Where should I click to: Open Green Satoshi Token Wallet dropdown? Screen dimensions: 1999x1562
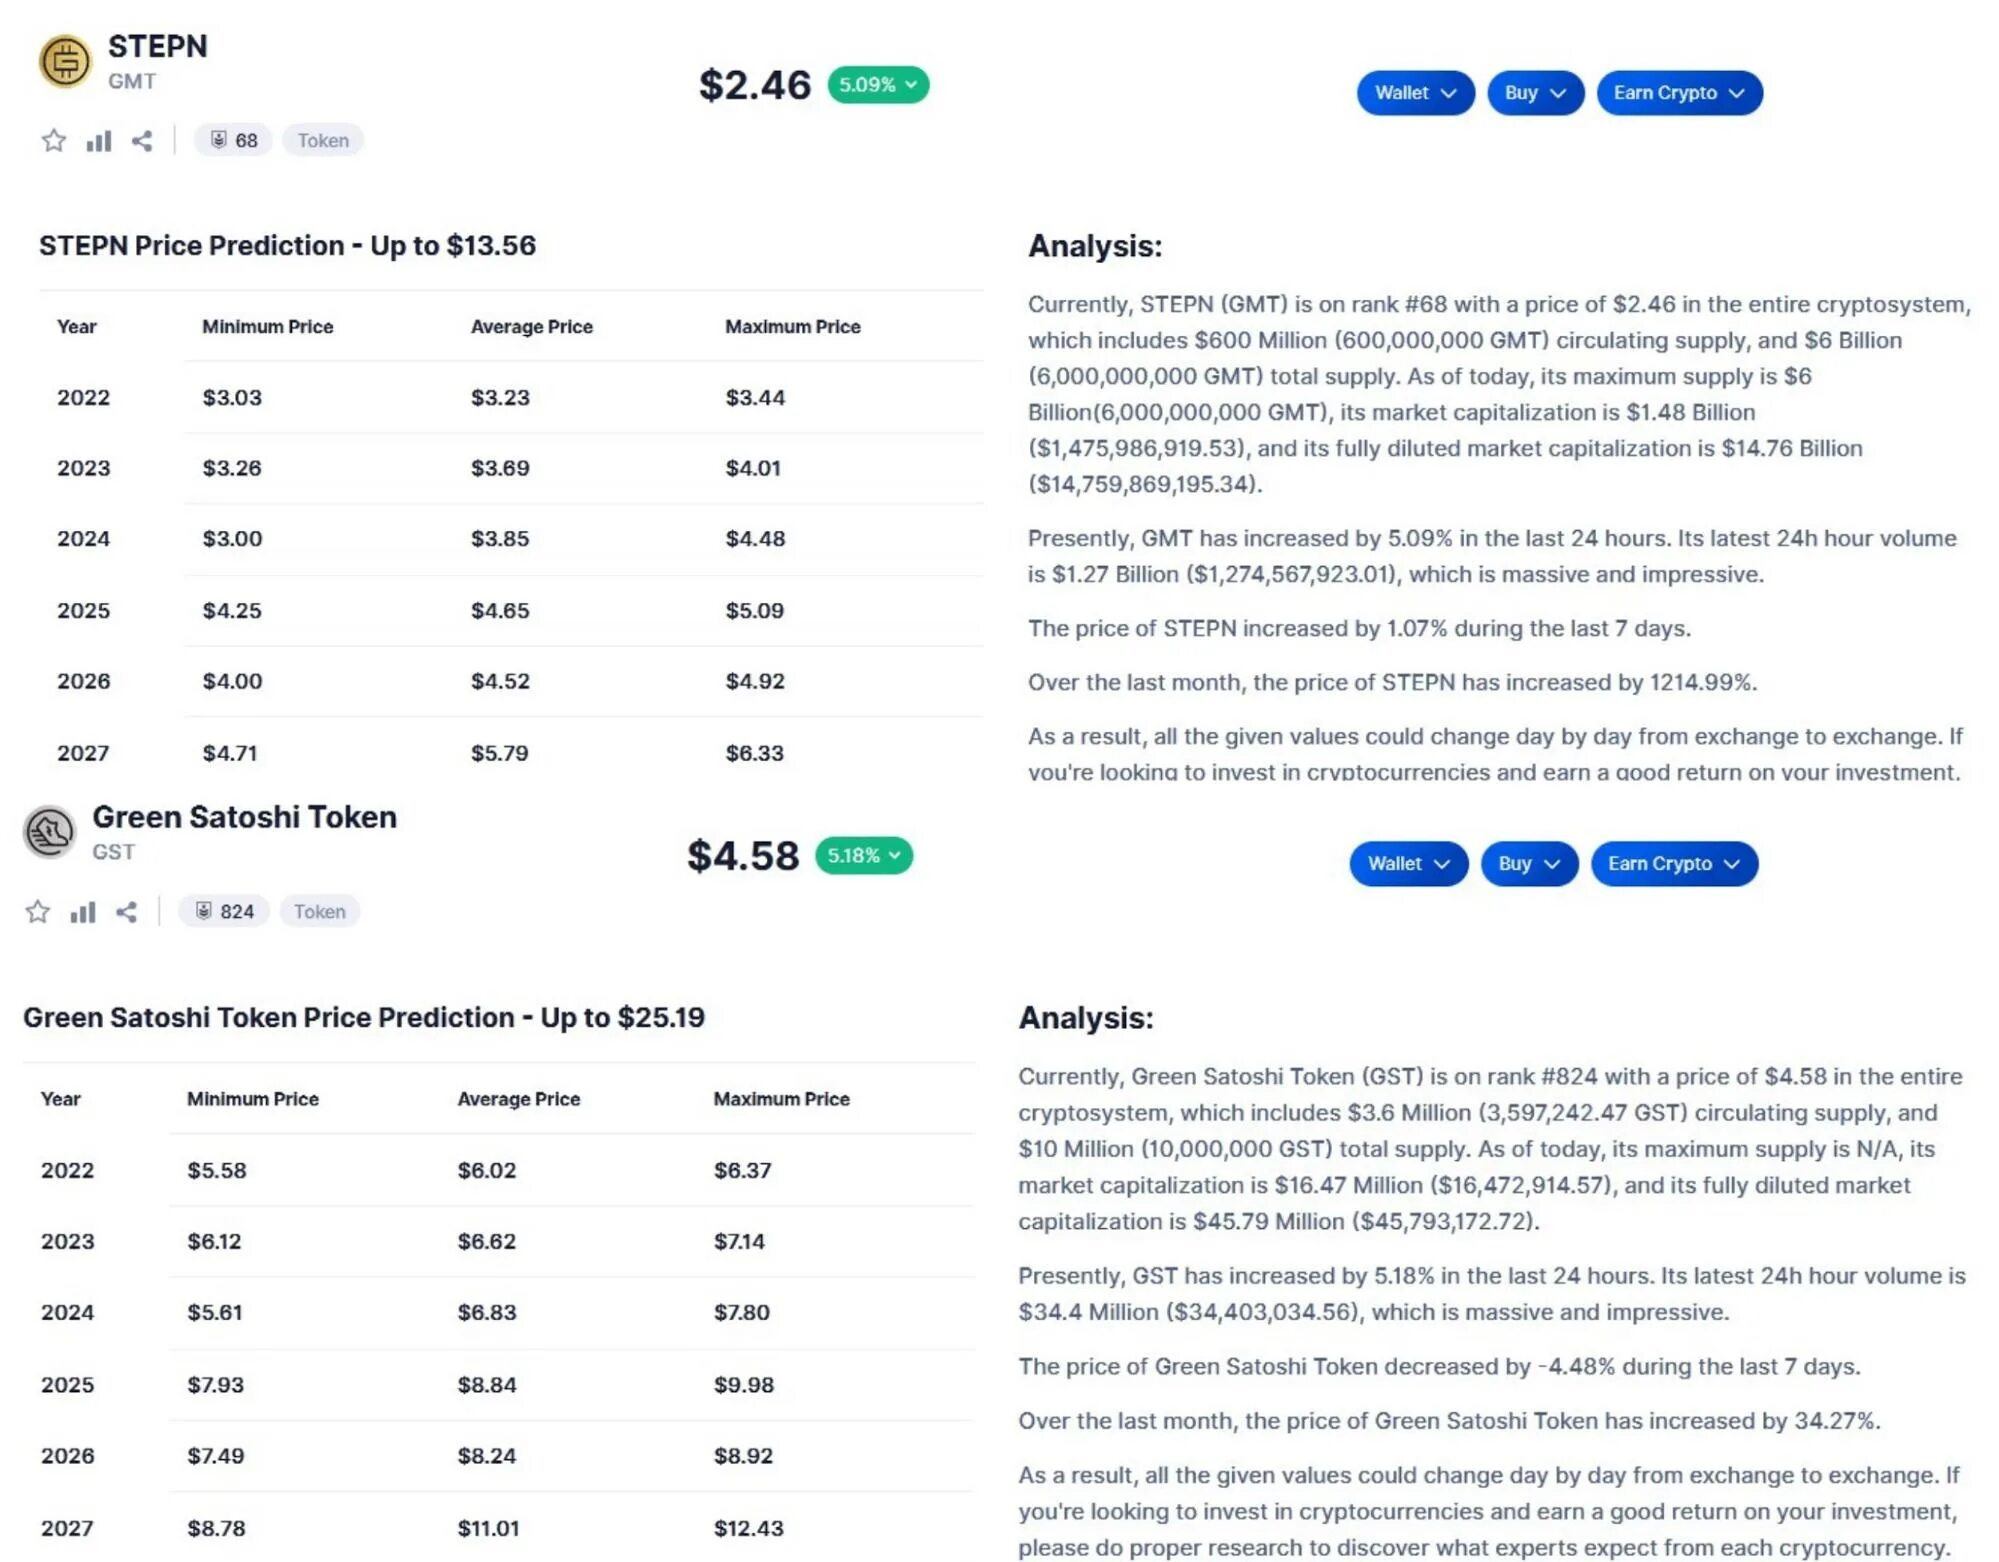coord(1407,864)
